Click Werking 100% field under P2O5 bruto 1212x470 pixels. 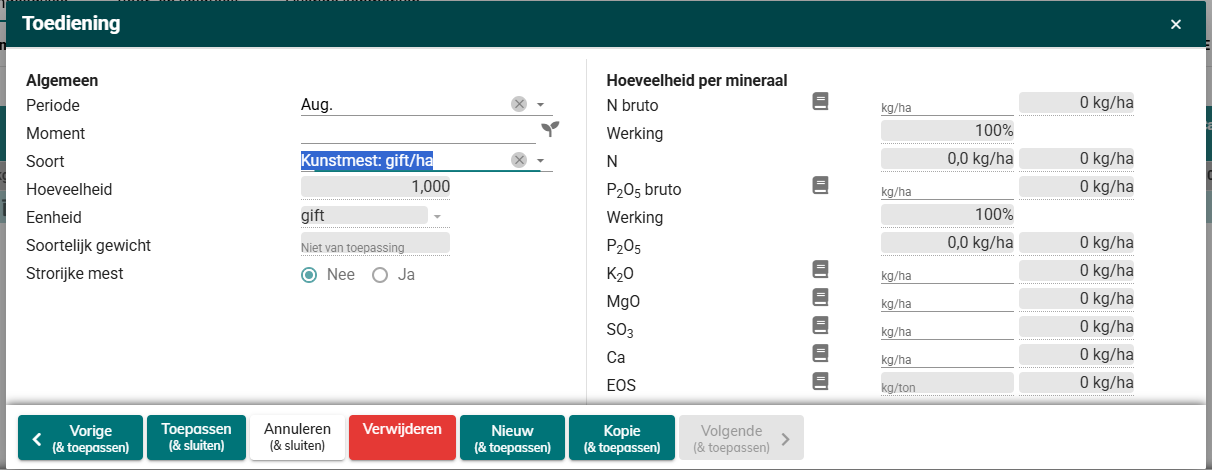coord(947,215)
